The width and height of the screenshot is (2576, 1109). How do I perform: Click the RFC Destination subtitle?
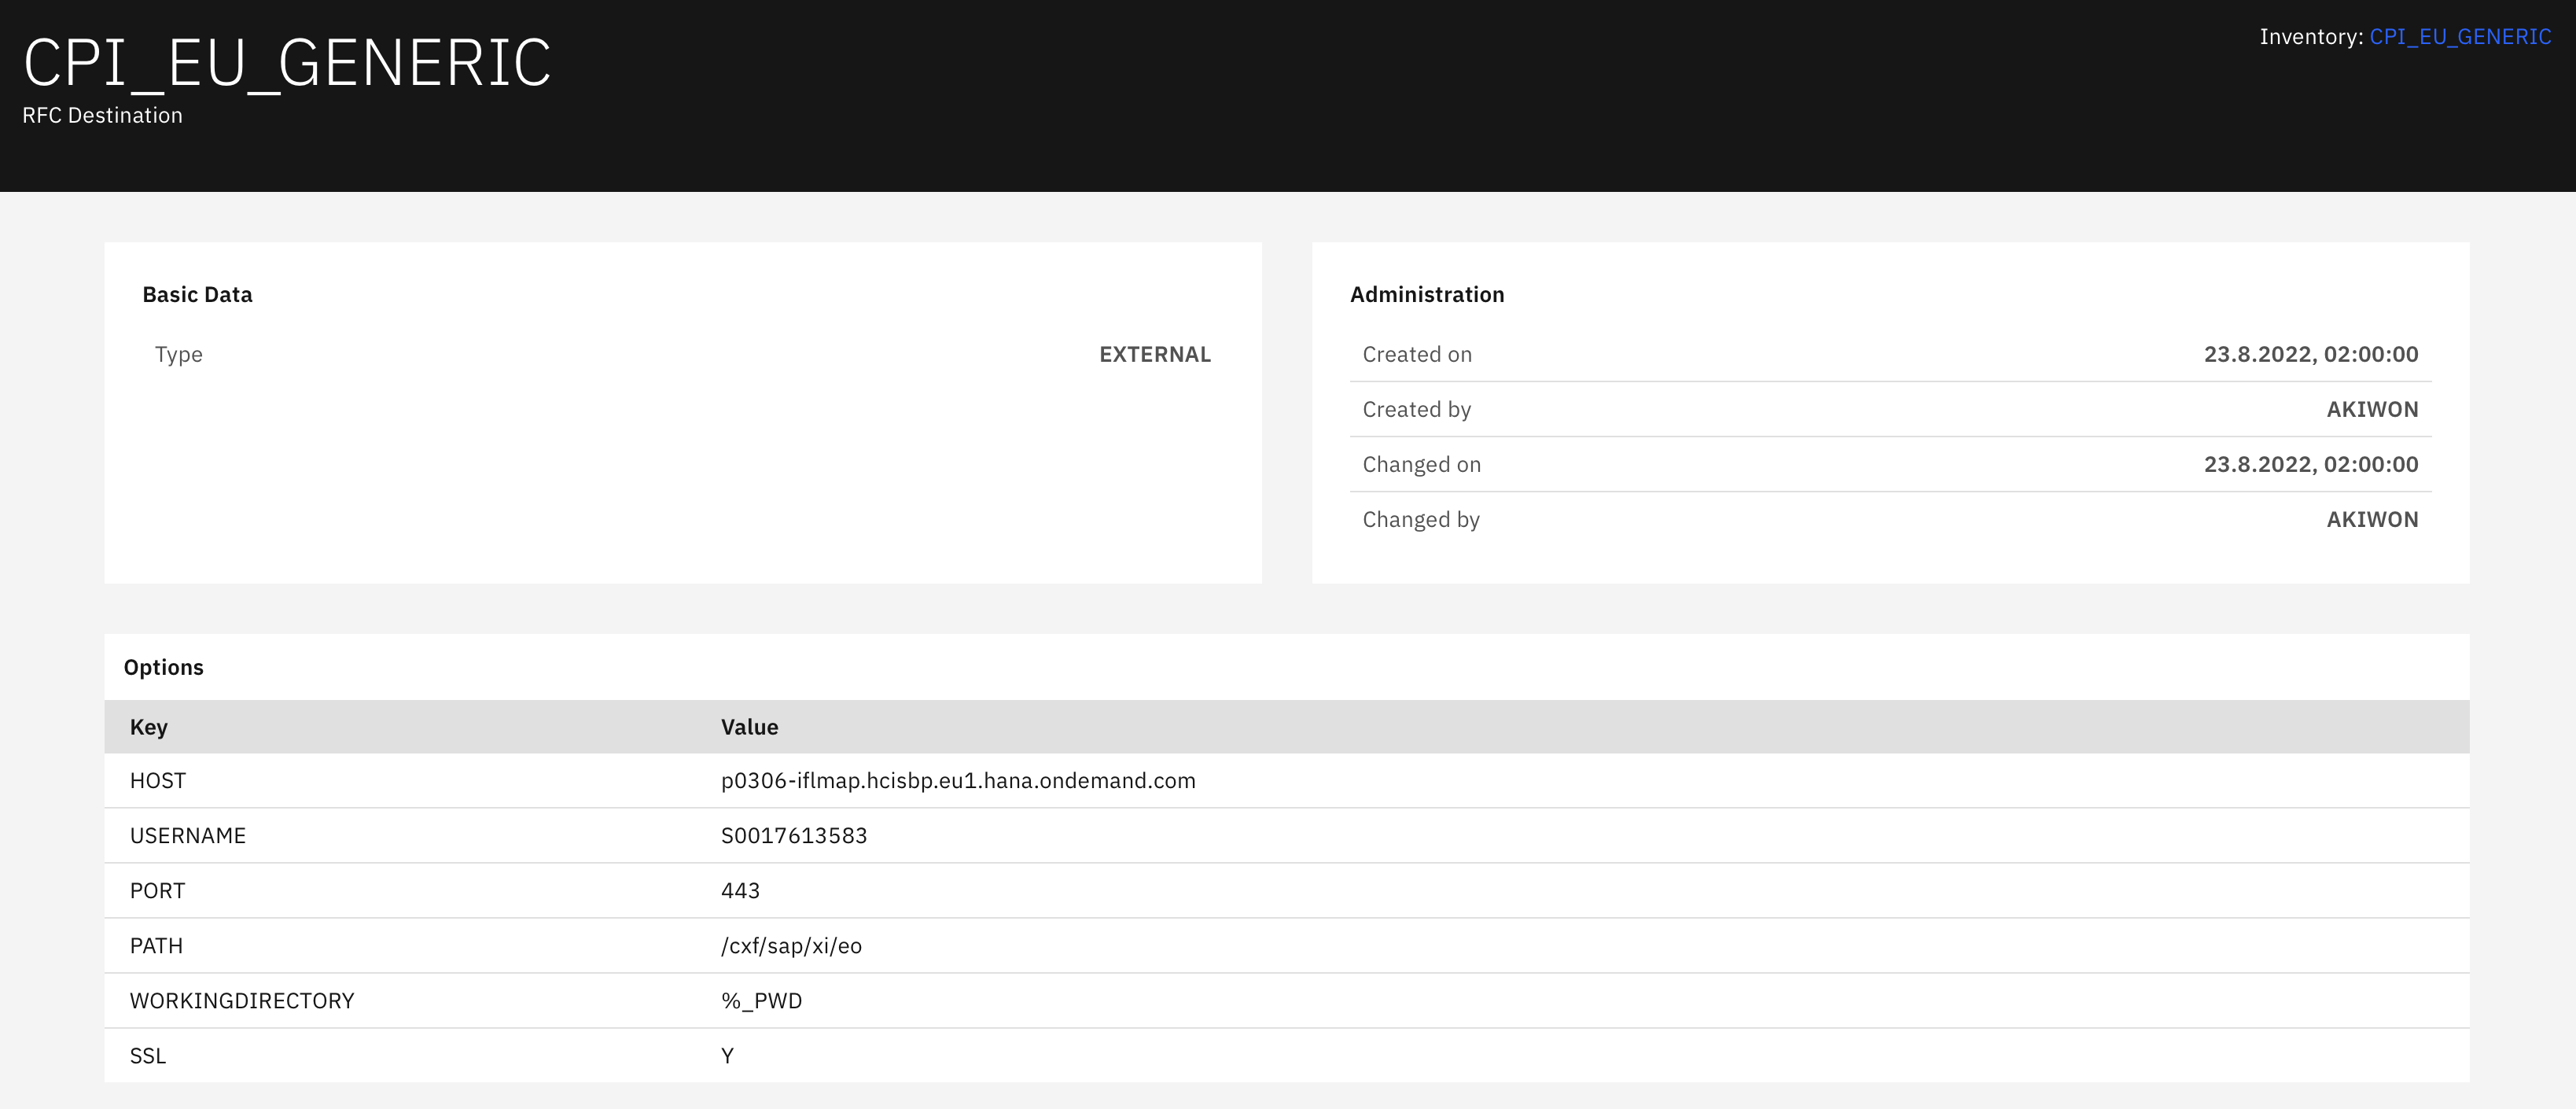pyautogui.click(x=102, y=115)
